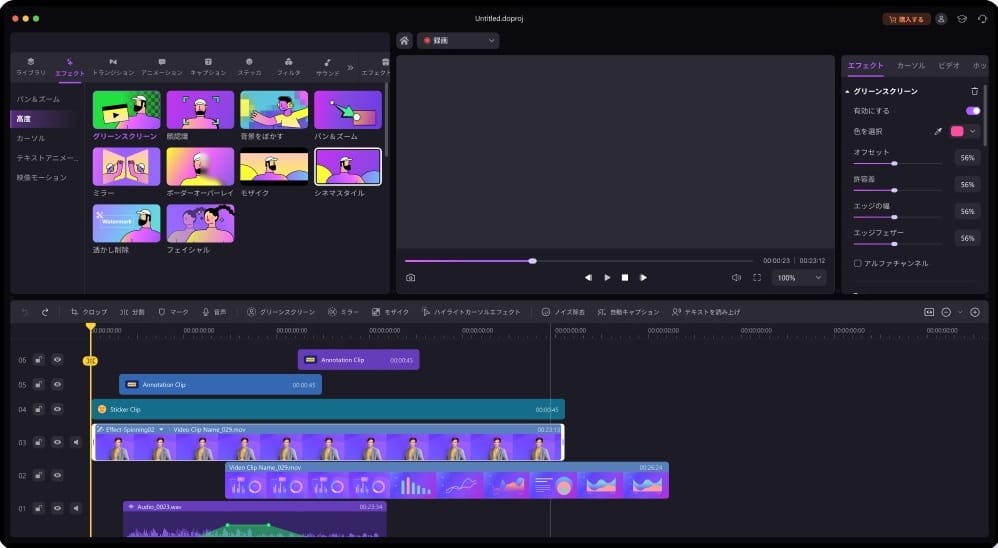The height and width of the screenshot is (548, 998).
Task: Open the 録画 recording dropdown
Action: coord(459,41)
